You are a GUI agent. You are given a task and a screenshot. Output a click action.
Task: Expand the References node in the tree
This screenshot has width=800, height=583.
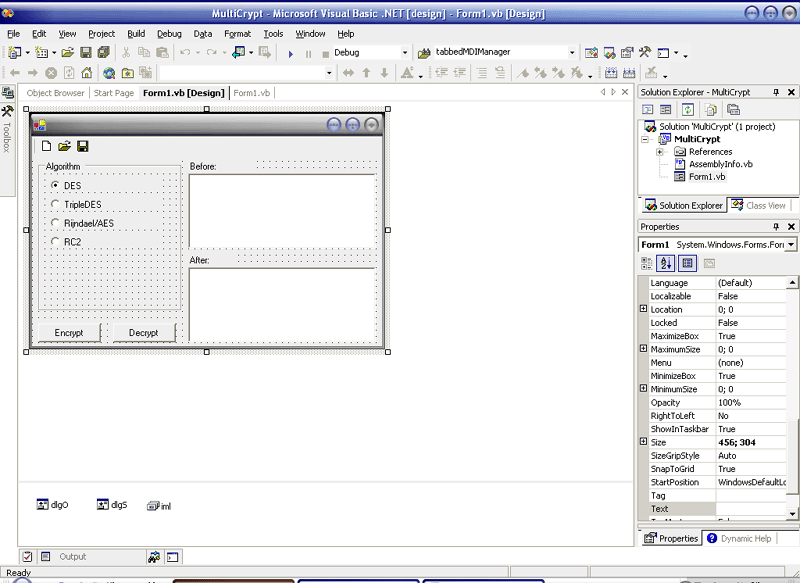[x=660, y=152]
